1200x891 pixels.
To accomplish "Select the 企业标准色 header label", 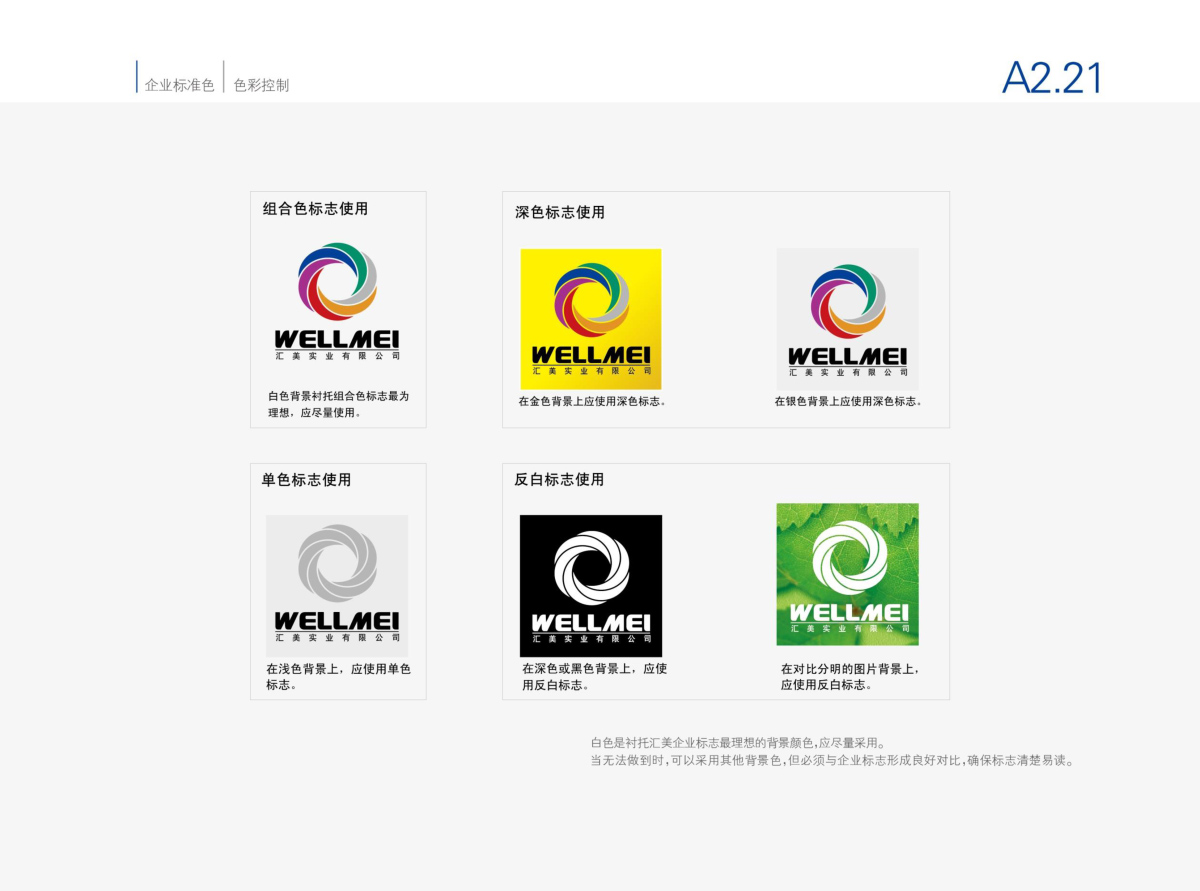I will [179, 86].
